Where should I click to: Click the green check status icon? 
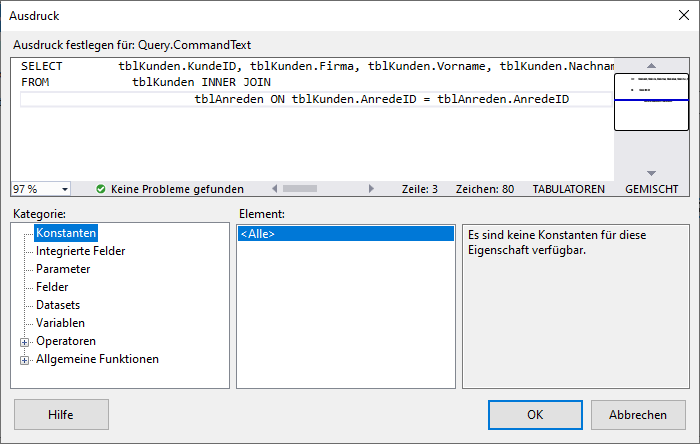pos(101,188)
